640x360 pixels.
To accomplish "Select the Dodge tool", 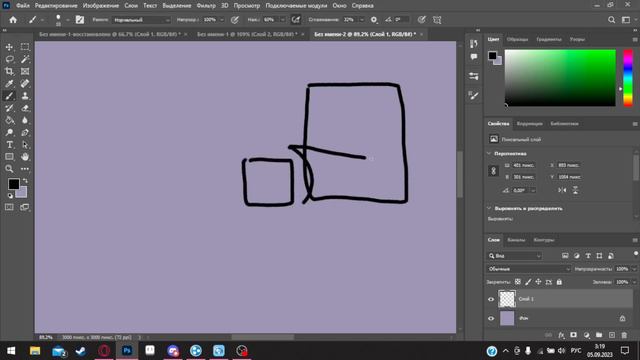I will (x=9, y=133).
